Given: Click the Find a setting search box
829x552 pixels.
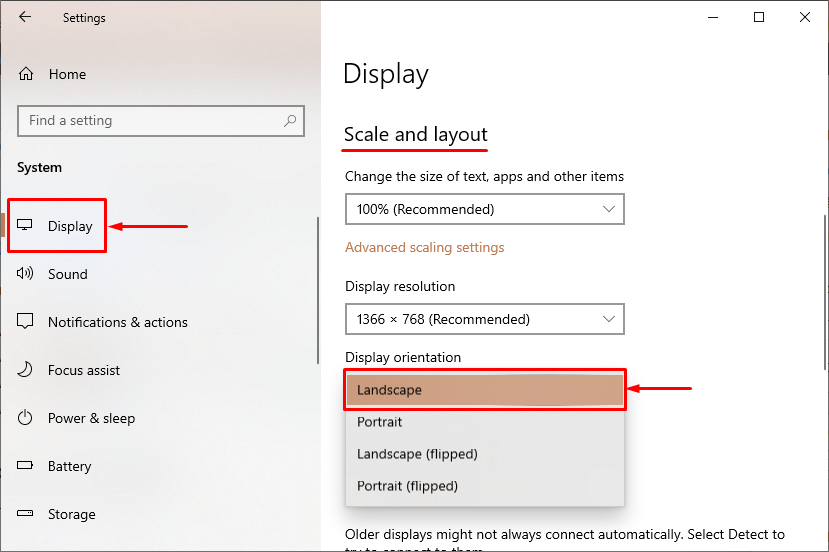Looking at the screenshot, I should pyautogui.click(x=161, y=121).
